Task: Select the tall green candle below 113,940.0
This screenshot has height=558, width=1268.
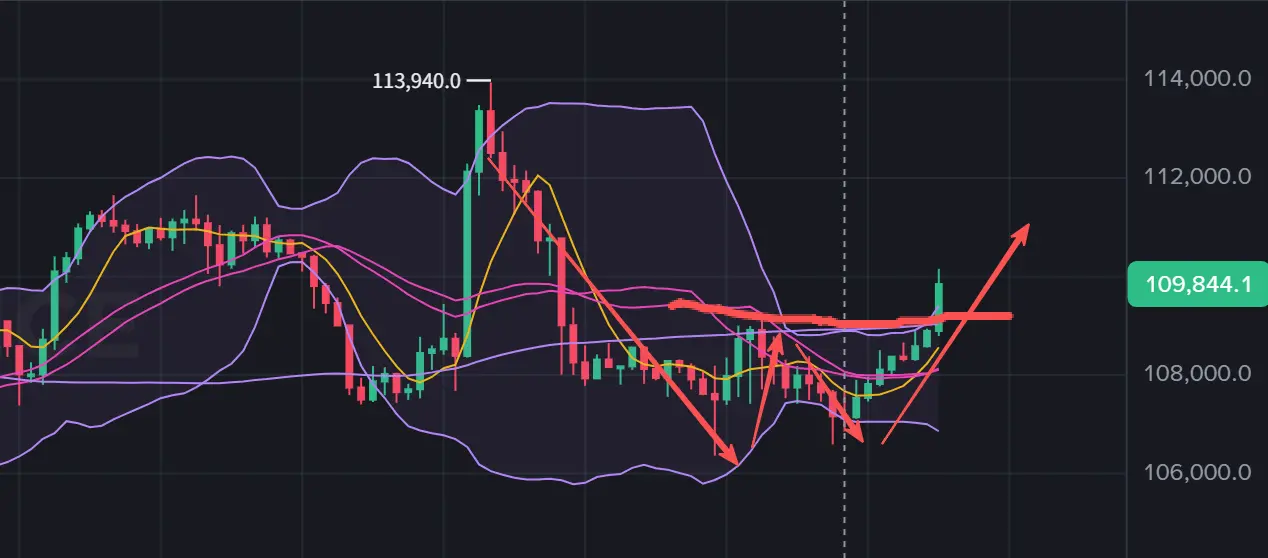Action: (467, 262)
